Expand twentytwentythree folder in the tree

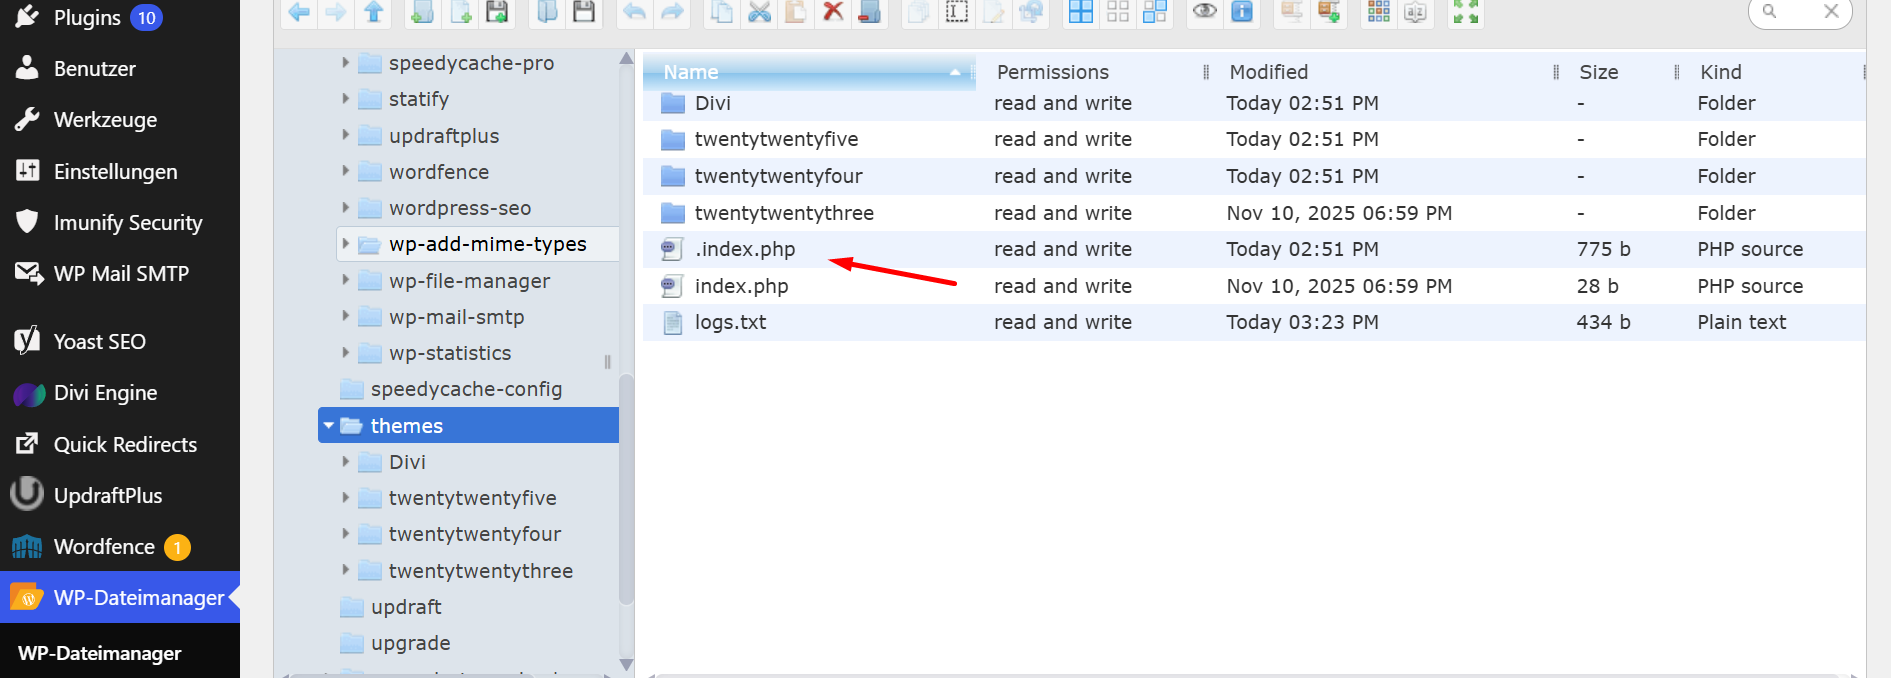tap(345, 570)
